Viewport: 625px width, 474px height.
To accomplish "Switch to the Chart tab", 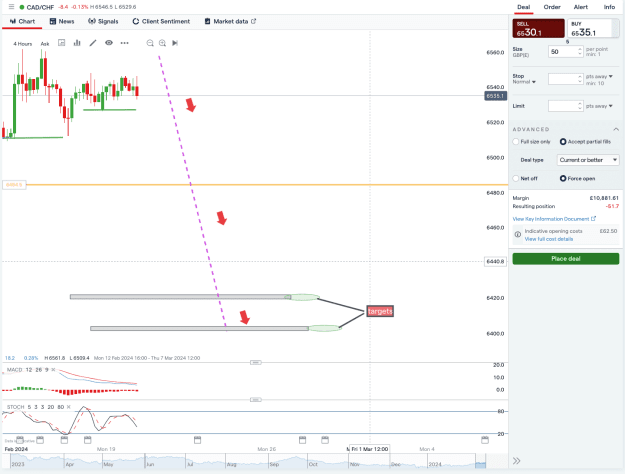I will point(22,21).
